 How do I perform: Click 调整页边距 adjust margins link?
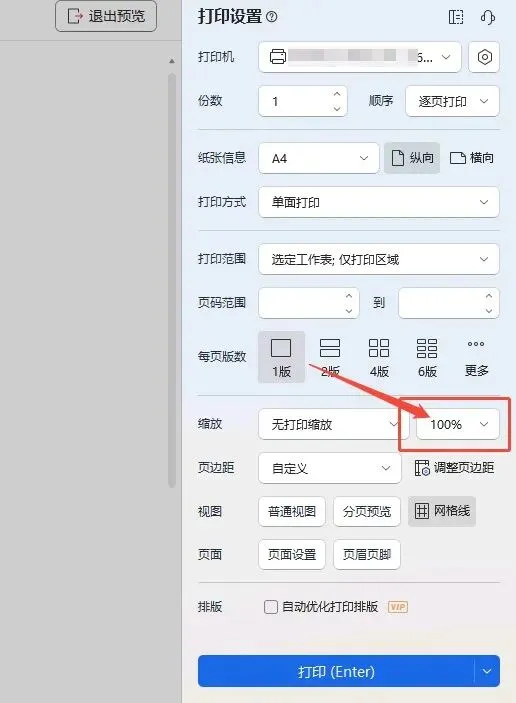point(454,468)
